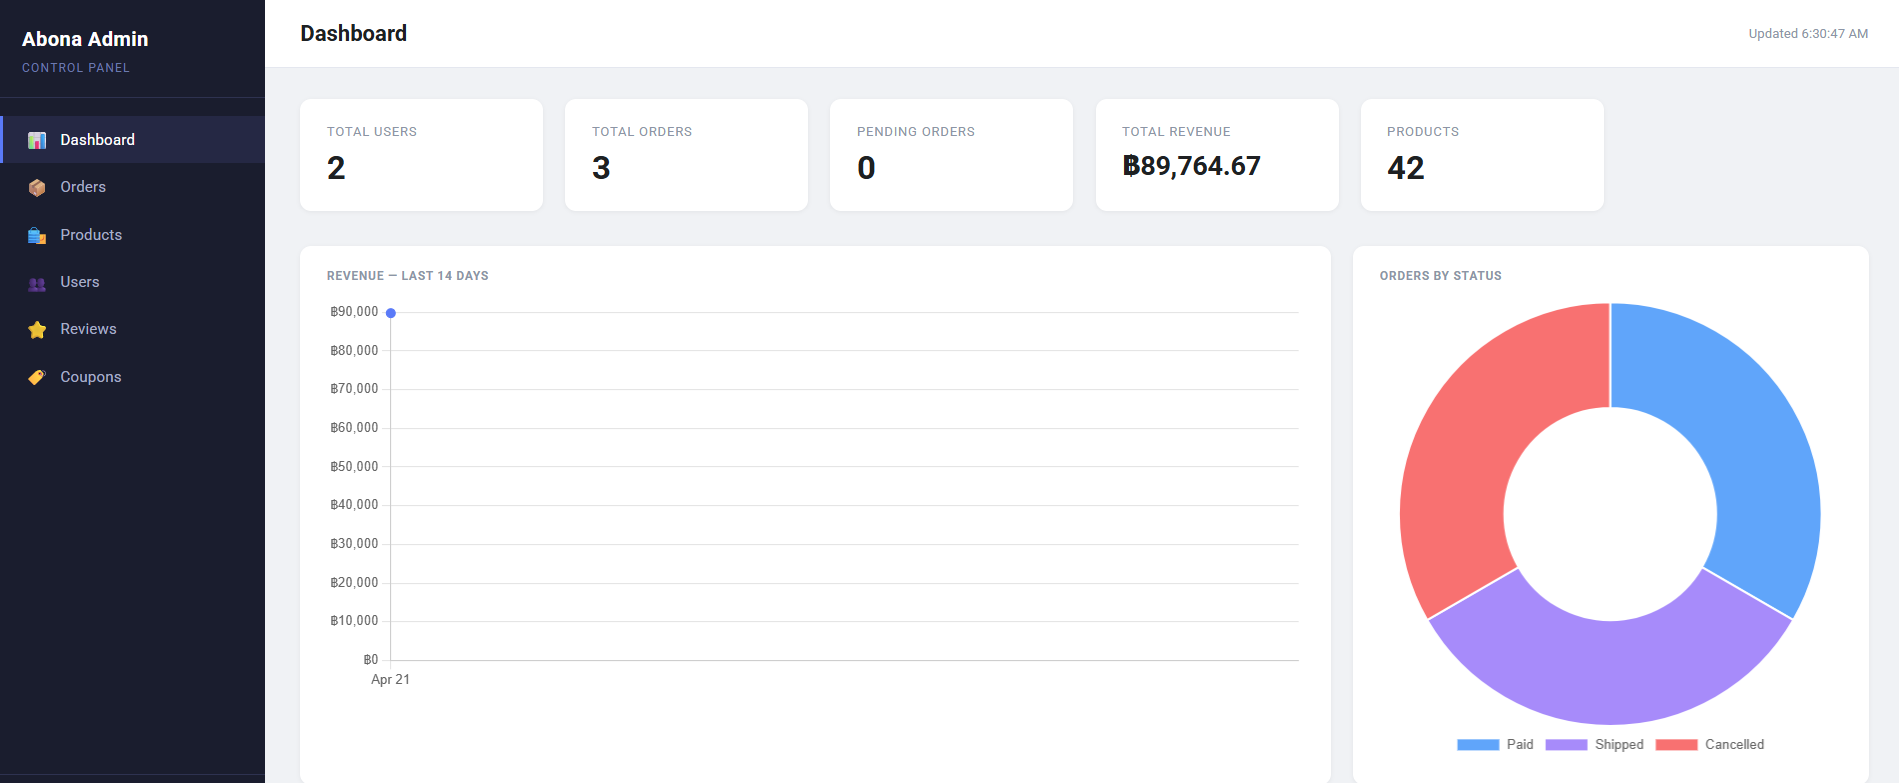
Task: Click the Users people icon
Action: point(37,283)
